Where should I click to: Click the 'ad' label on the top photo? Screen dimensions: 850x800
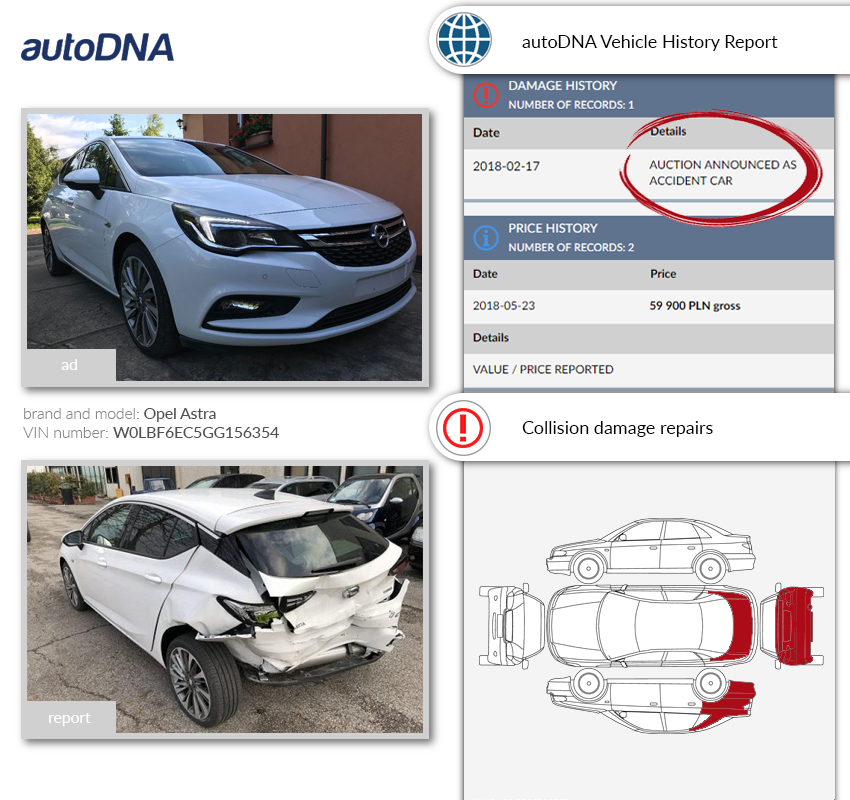point(69,365)
